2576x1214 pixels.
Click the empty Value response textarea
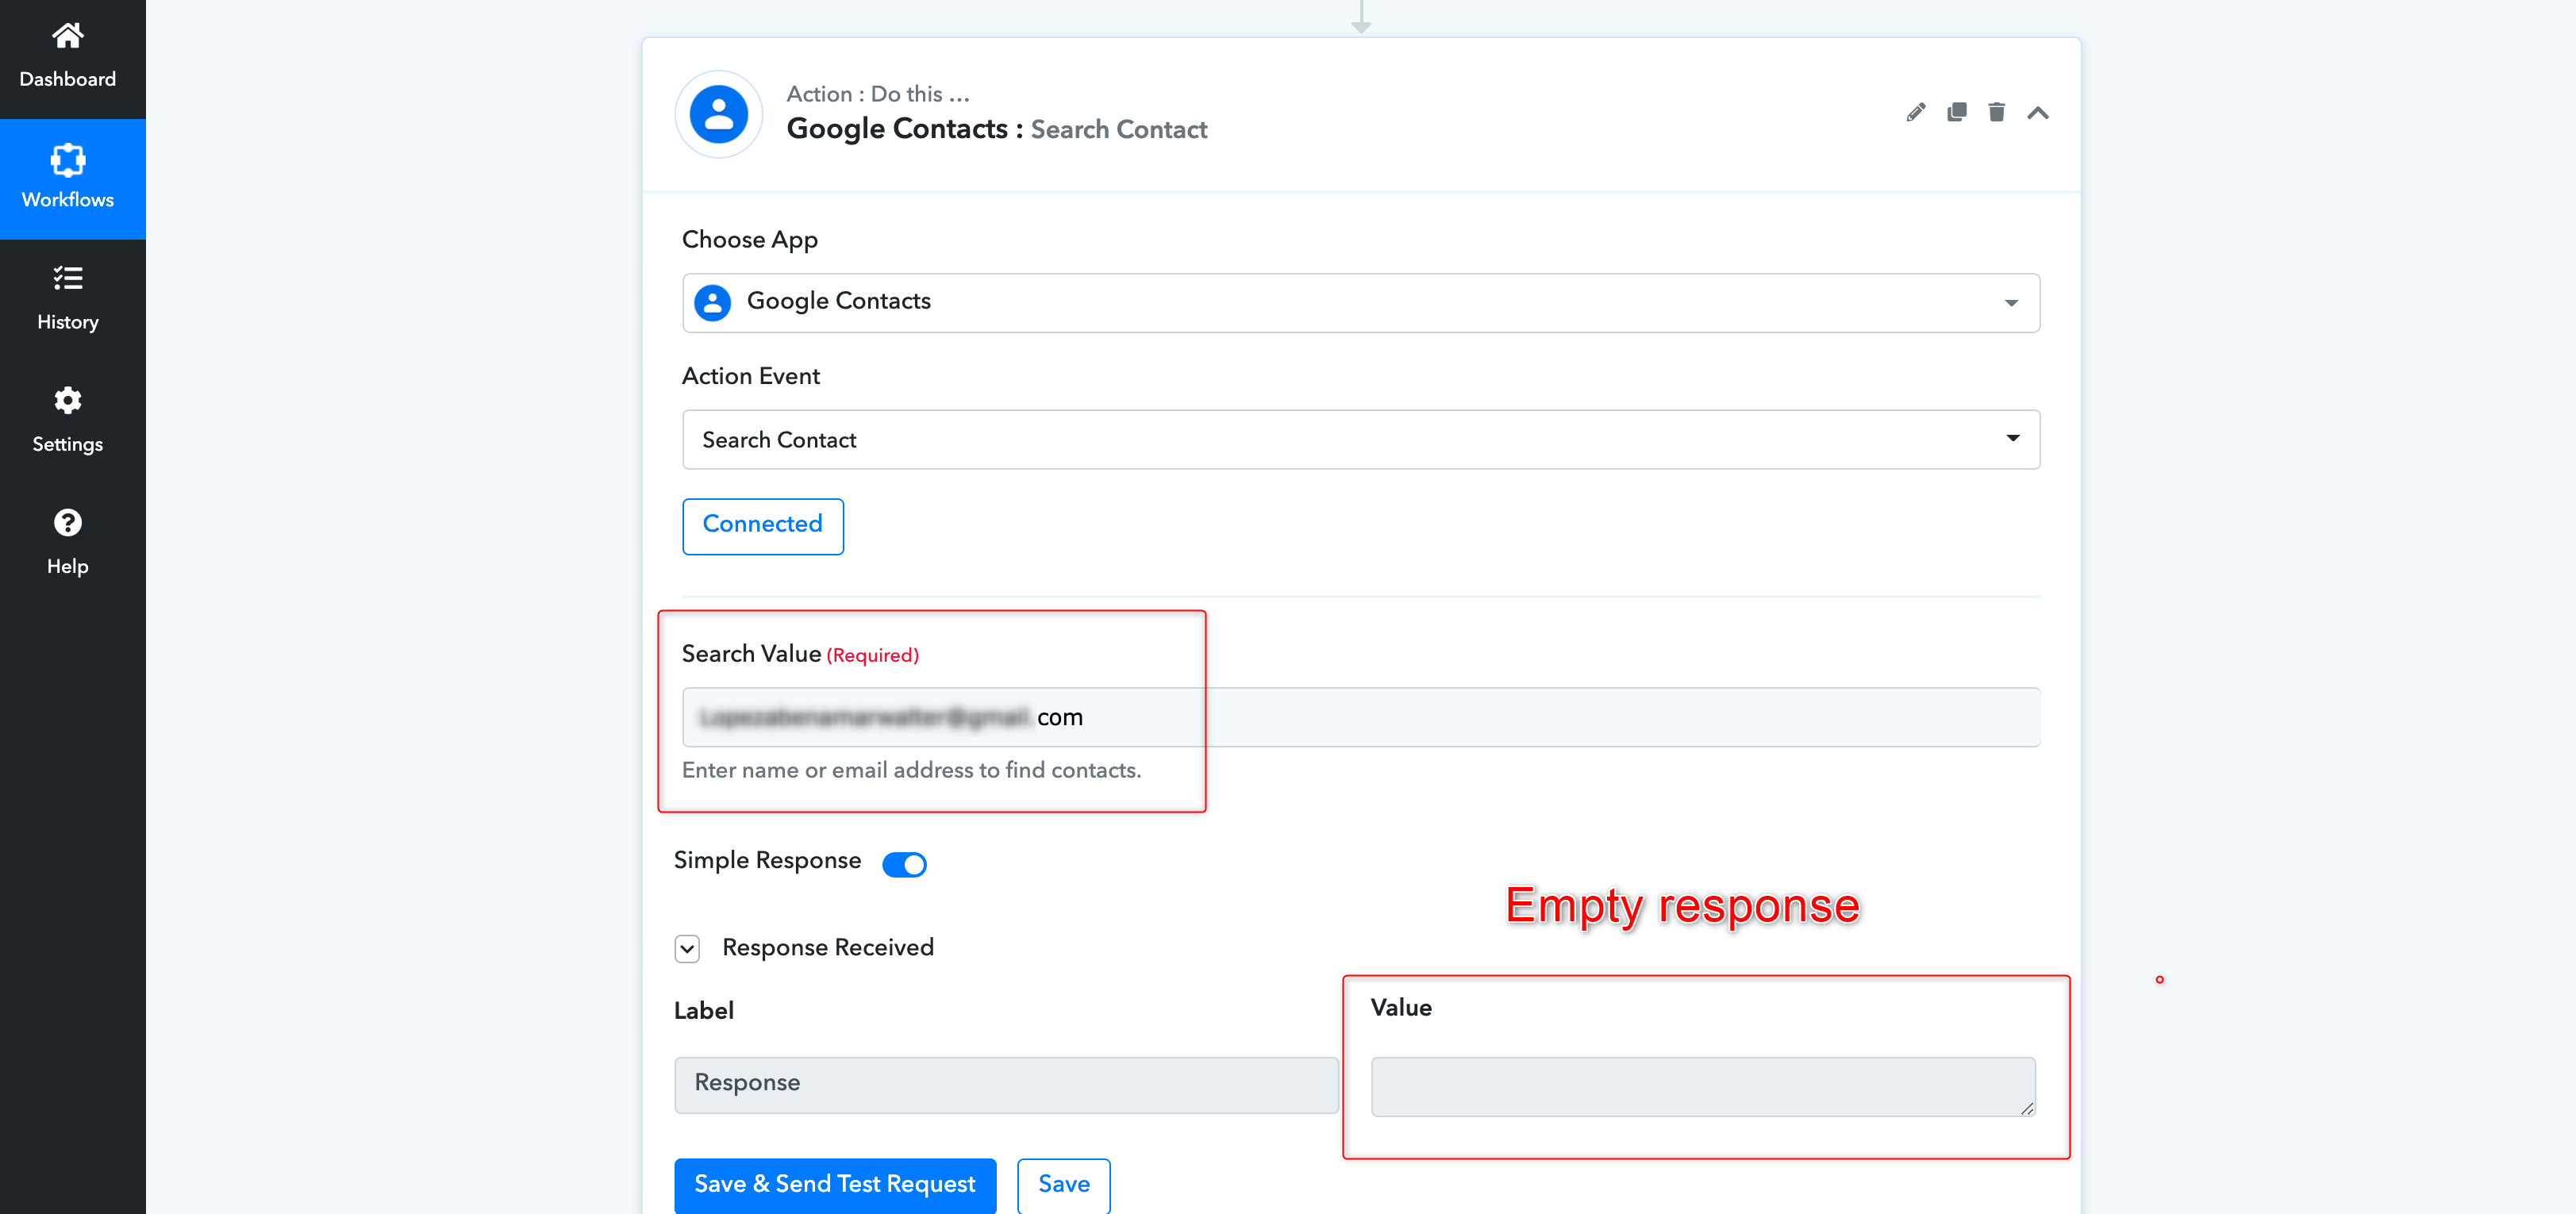tap(1702, 1086)
